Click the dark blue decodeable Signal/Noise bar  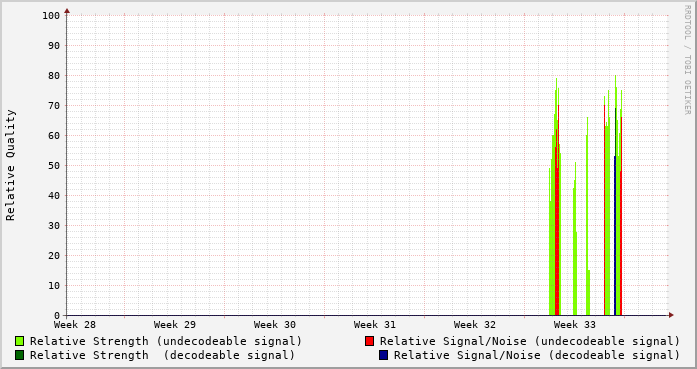[615, 236]
